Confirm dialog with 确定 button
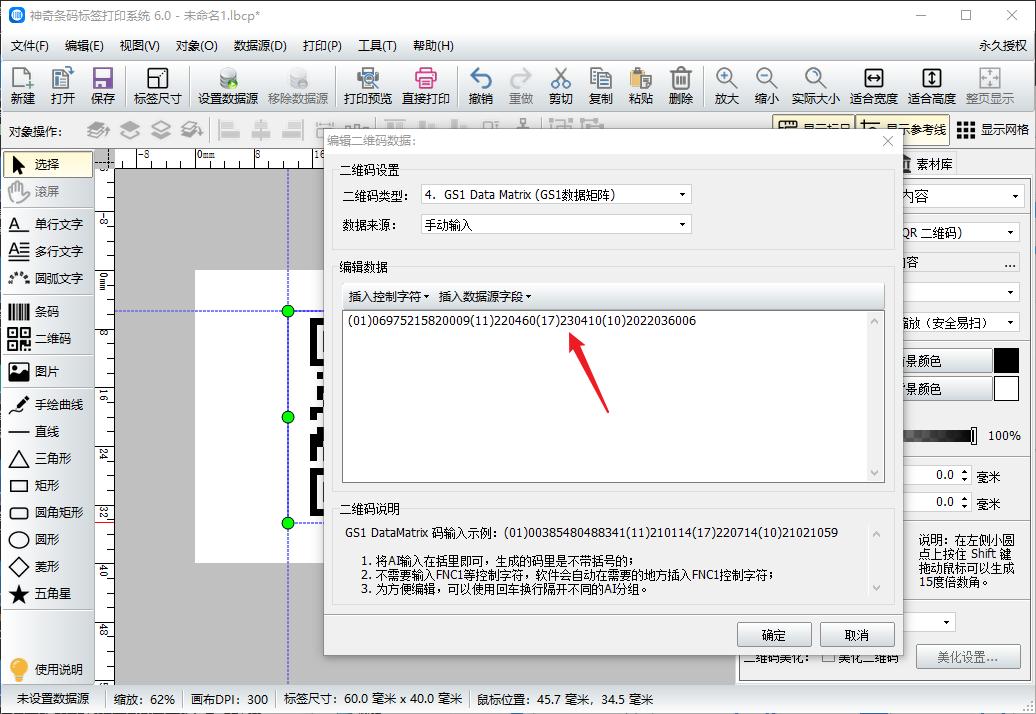 point(774,635)
